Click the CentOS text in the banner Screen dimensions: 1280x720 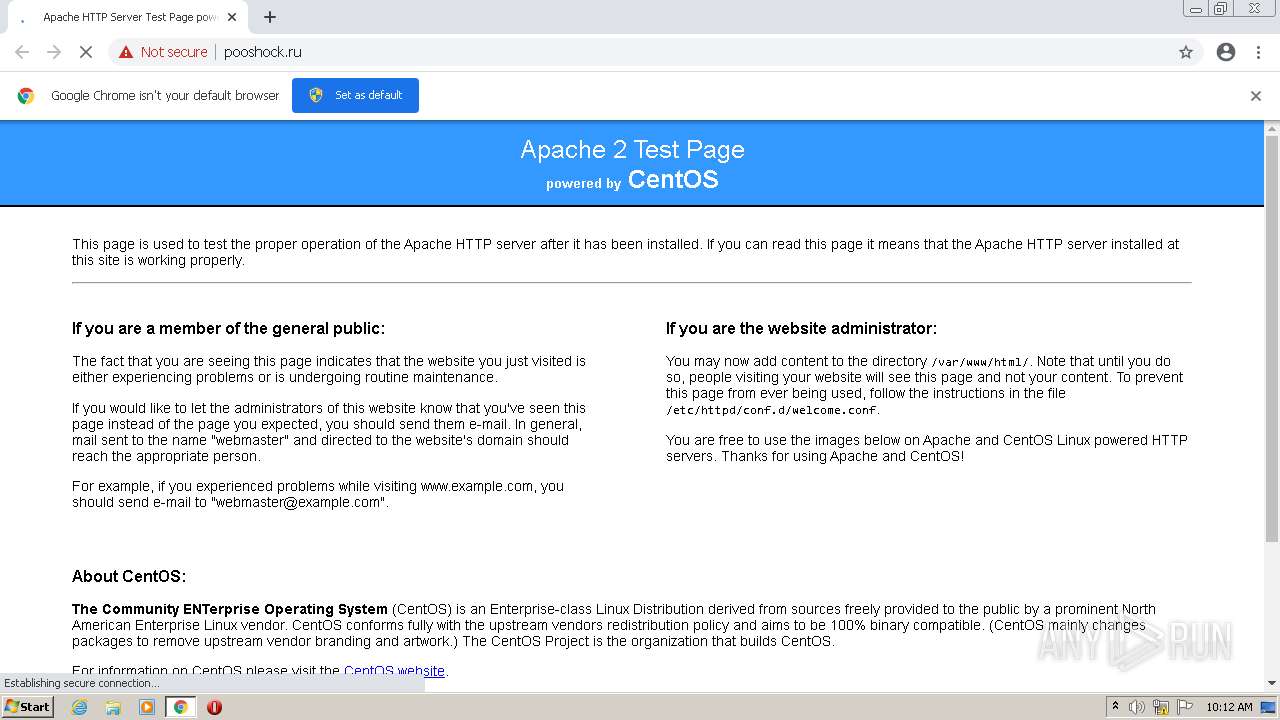click(672, 180)
